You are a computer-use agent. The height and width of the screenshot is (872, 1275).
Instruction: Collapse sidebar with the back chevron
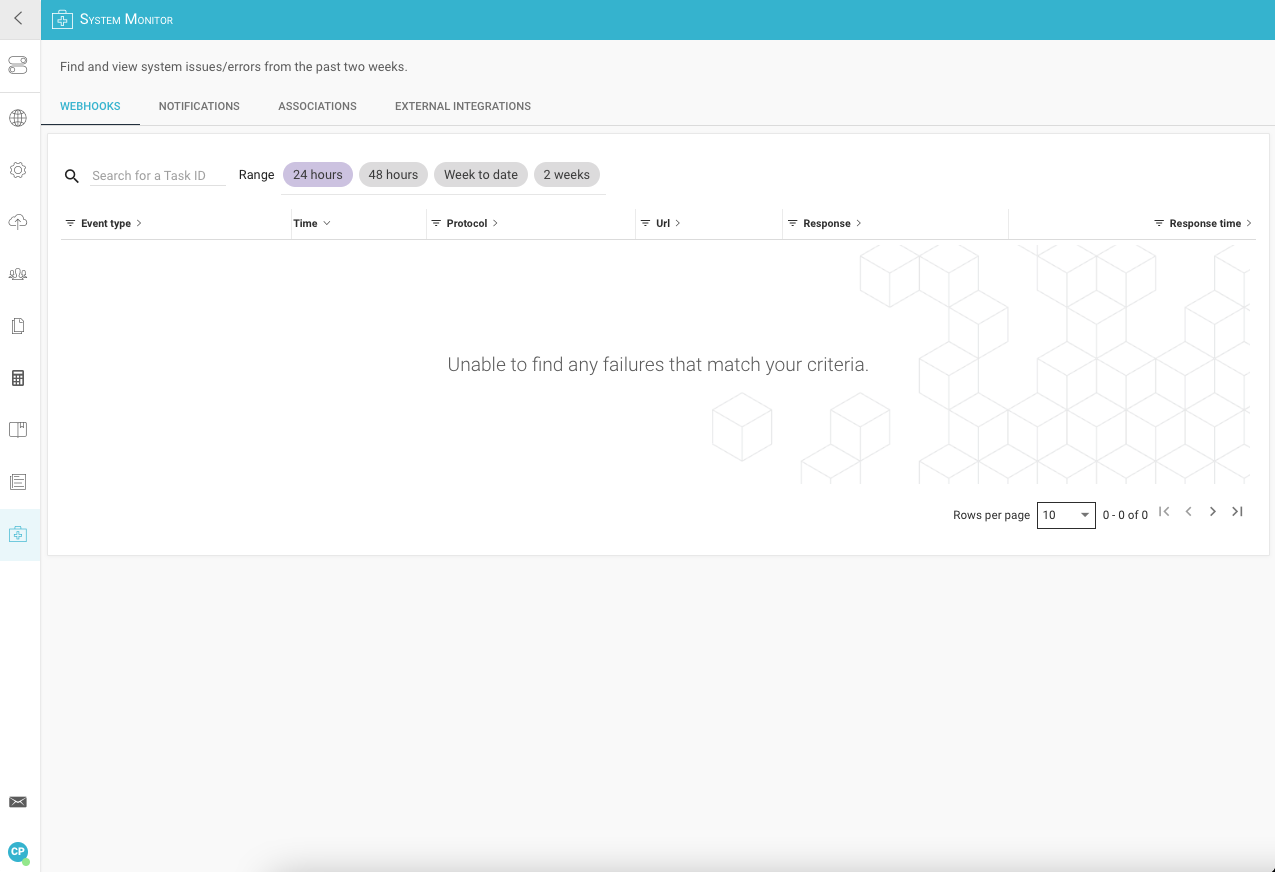point(18,18)
